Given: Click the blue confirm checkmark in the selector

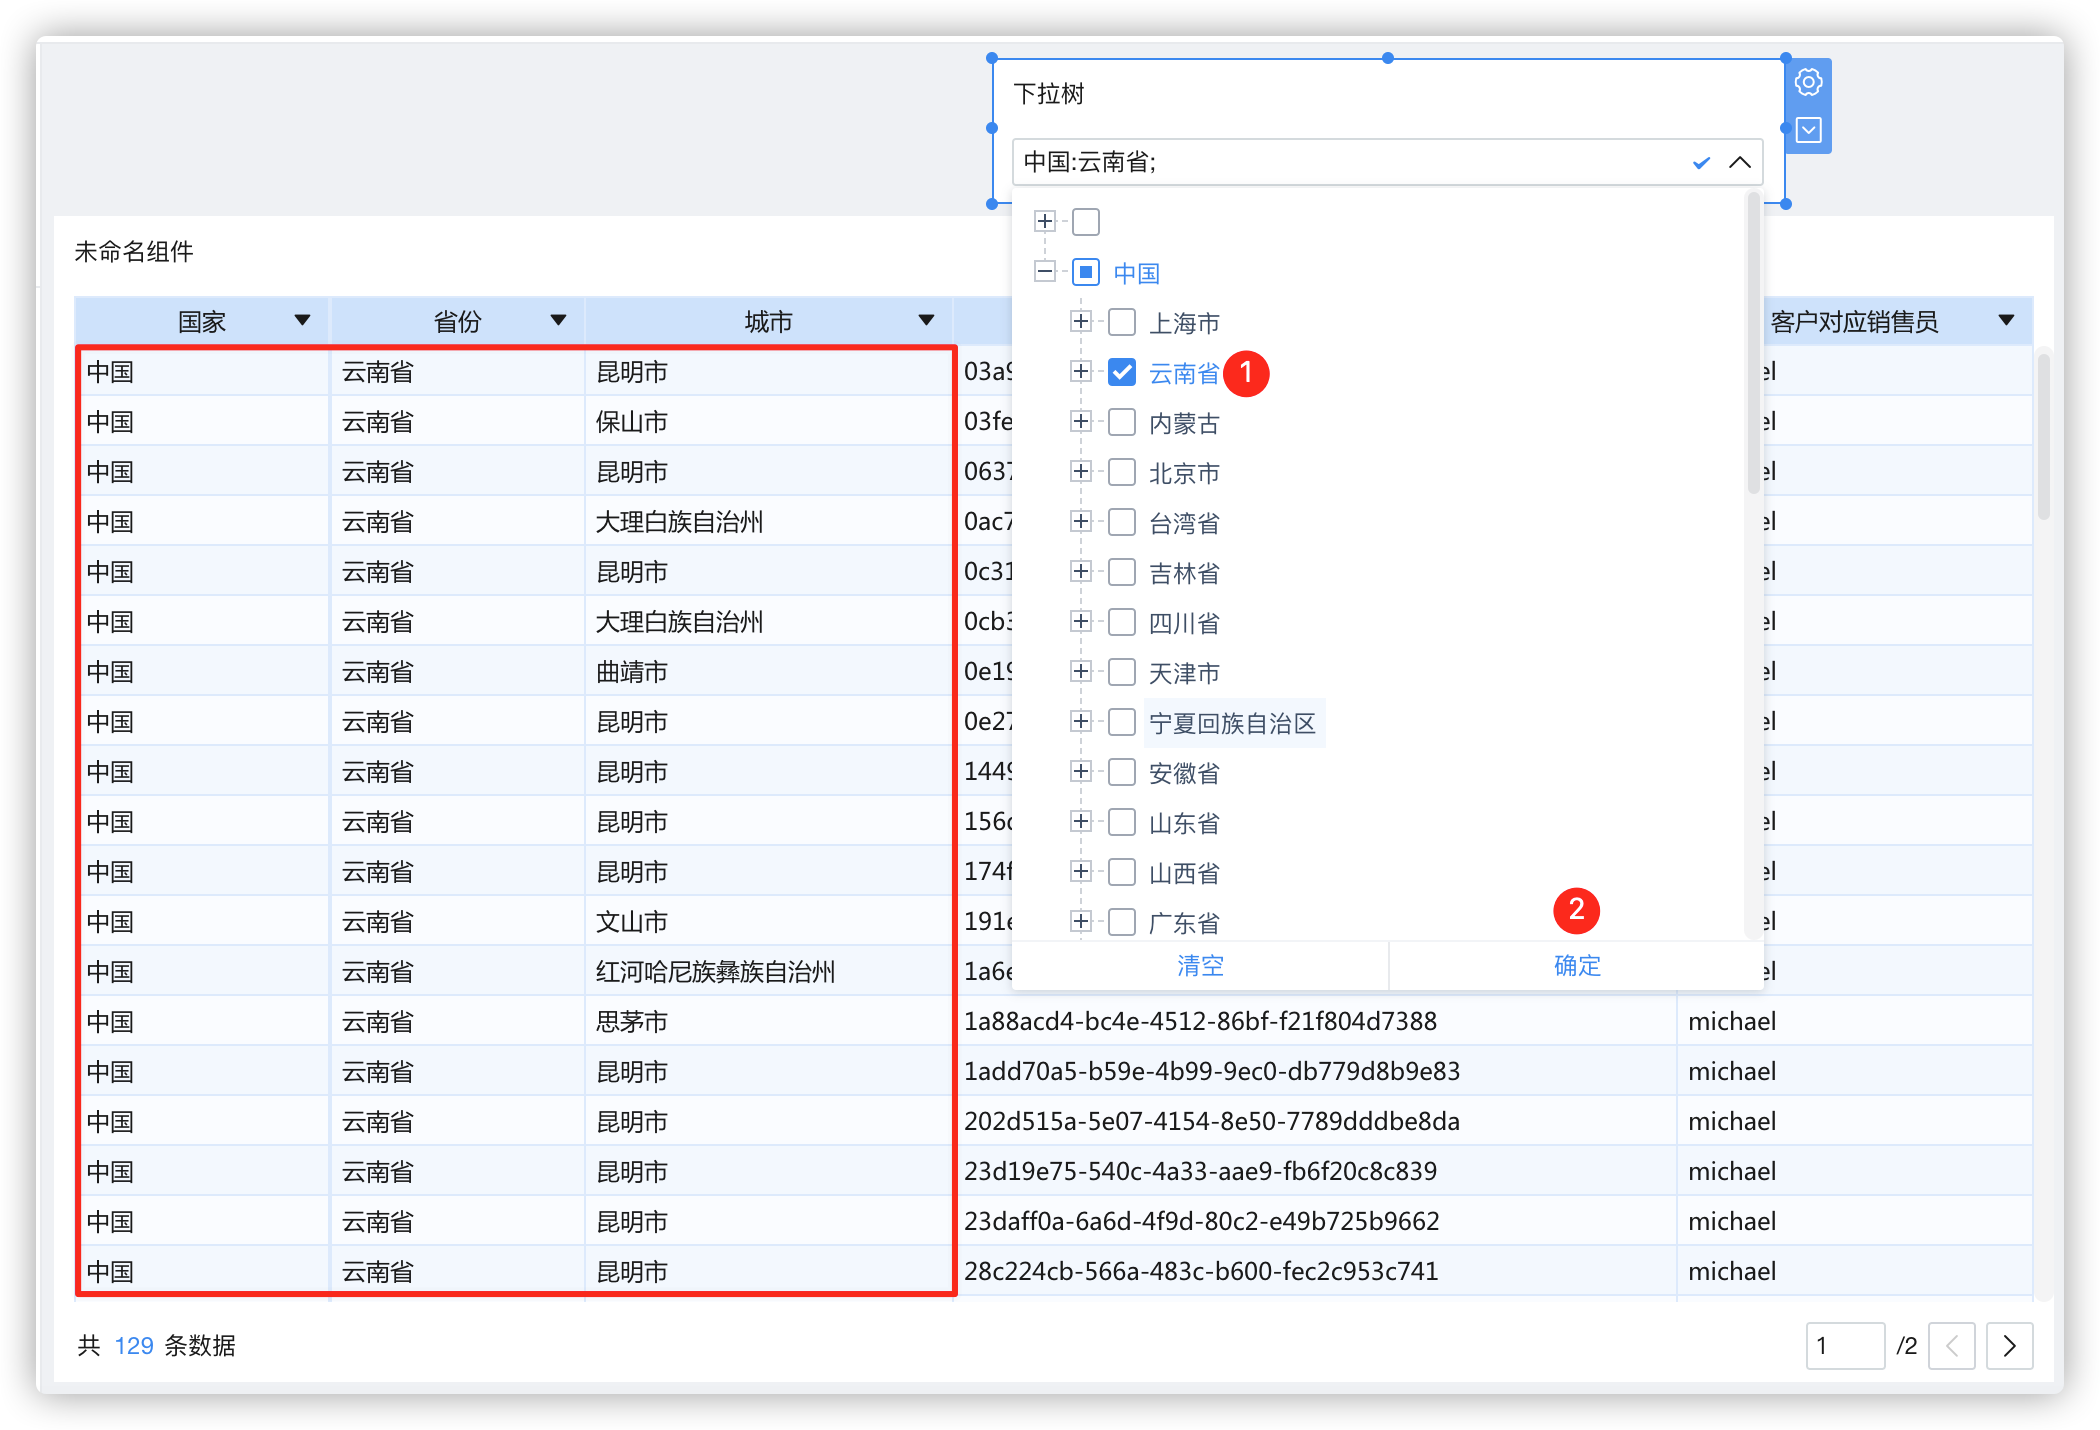Looking at the screenshot, I should point(1701,162).
